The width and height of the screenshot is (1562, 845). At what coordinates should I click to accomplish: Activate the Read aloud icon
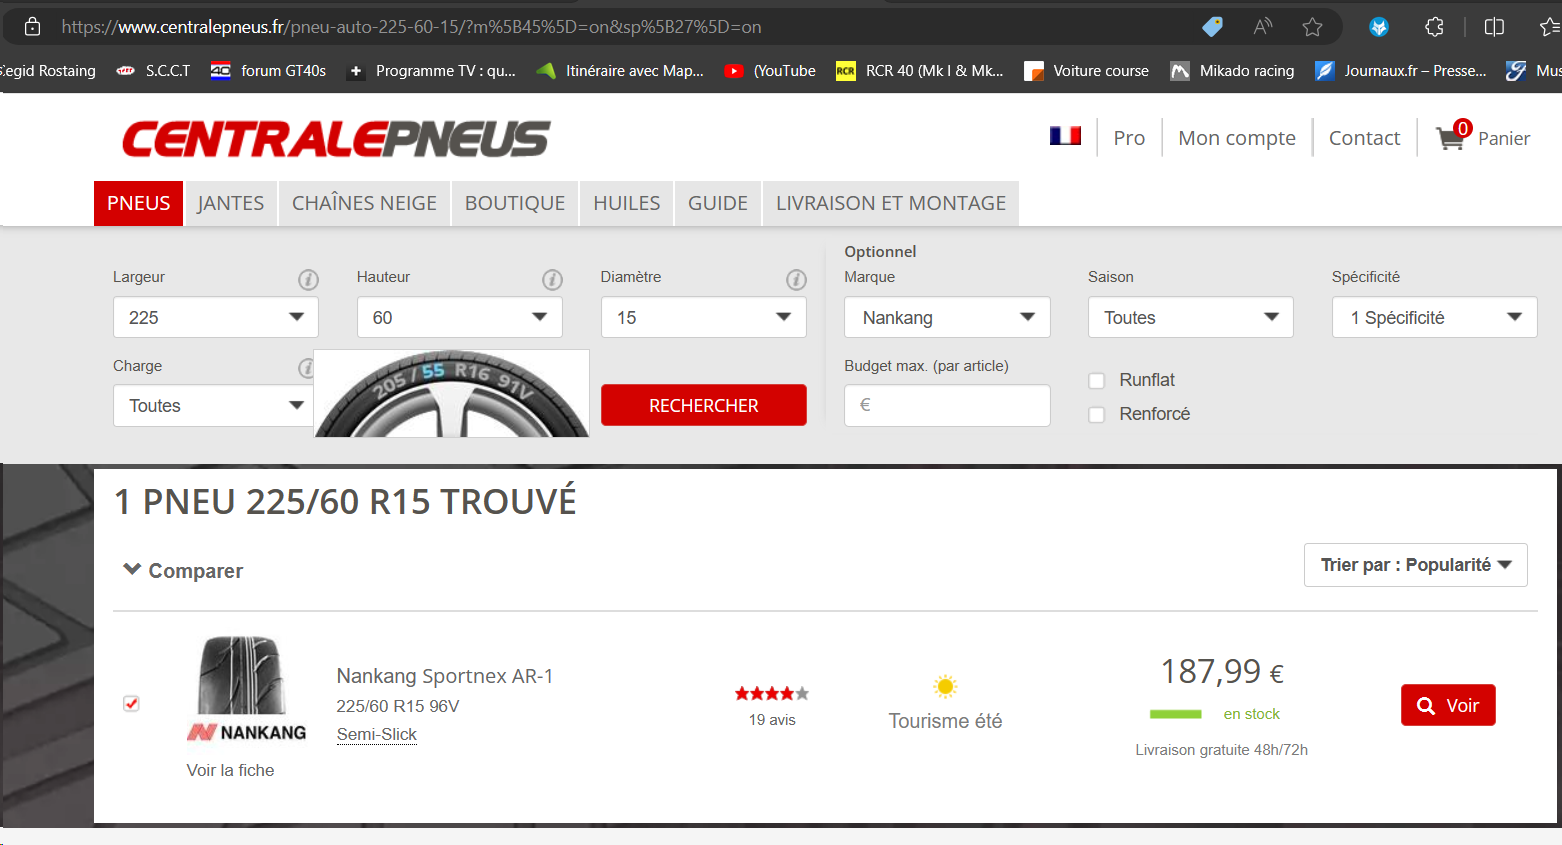pyautogui.click(x=1263, y=27)
